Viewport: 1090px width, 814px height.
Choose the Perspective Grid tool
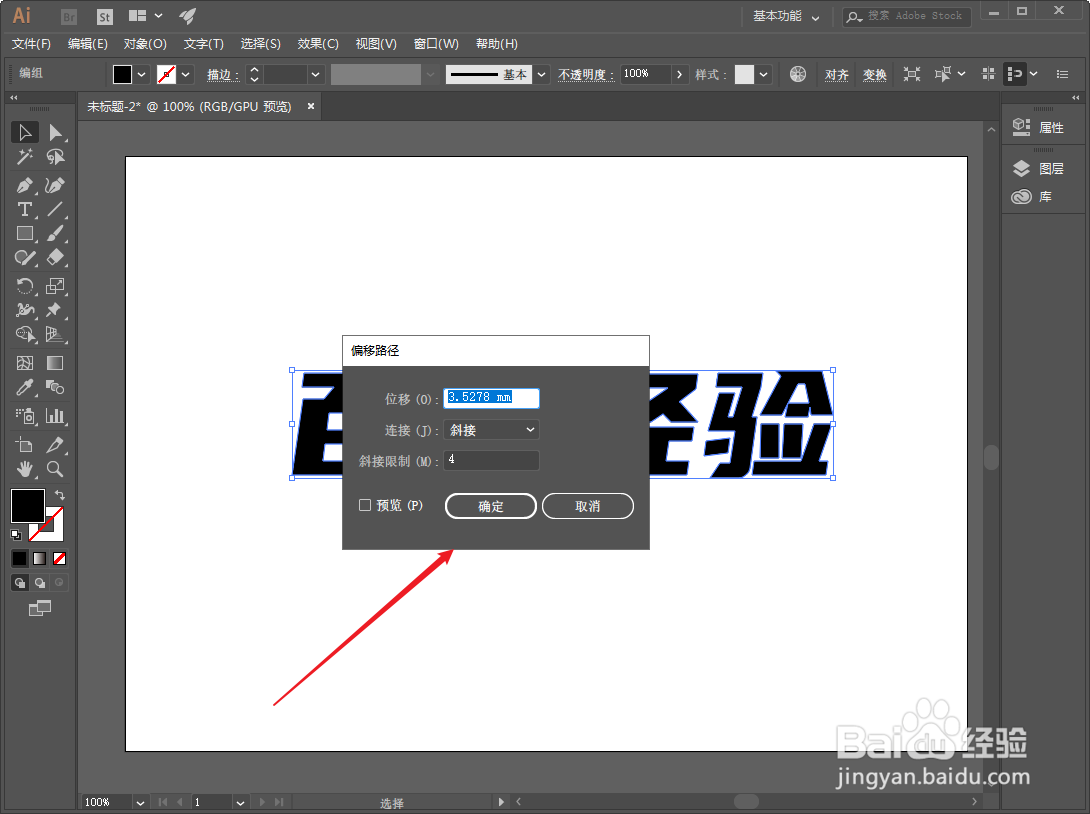[x=55, y=334]
